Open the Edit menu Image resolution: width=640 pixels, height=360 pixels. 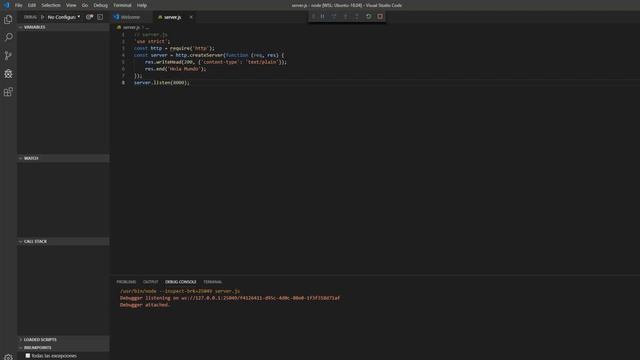click(31, 5)
